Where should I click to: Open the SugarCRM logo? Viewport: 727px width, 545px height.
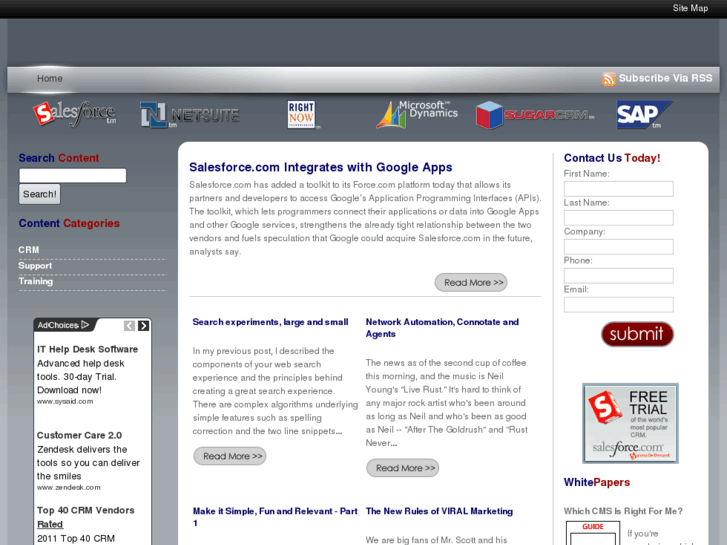(x=535, y=115)
